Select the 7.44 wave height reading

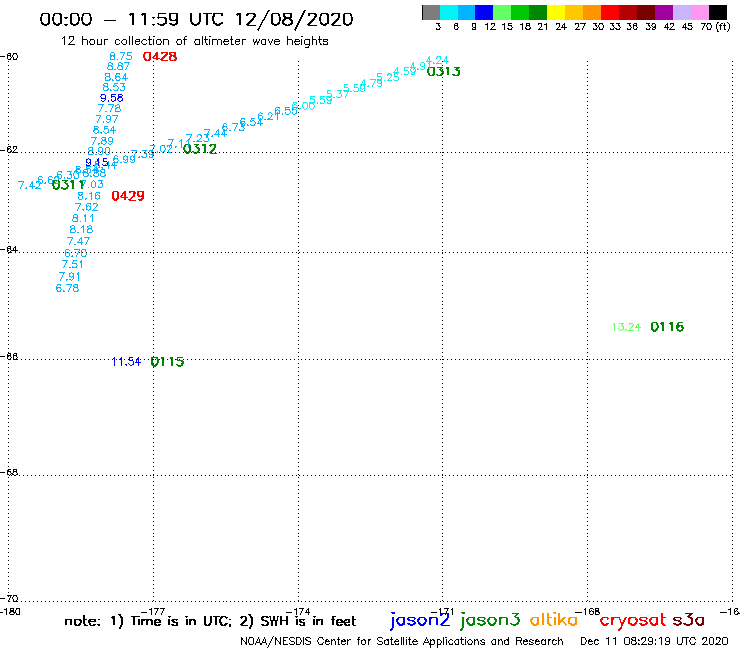[215, 134]
